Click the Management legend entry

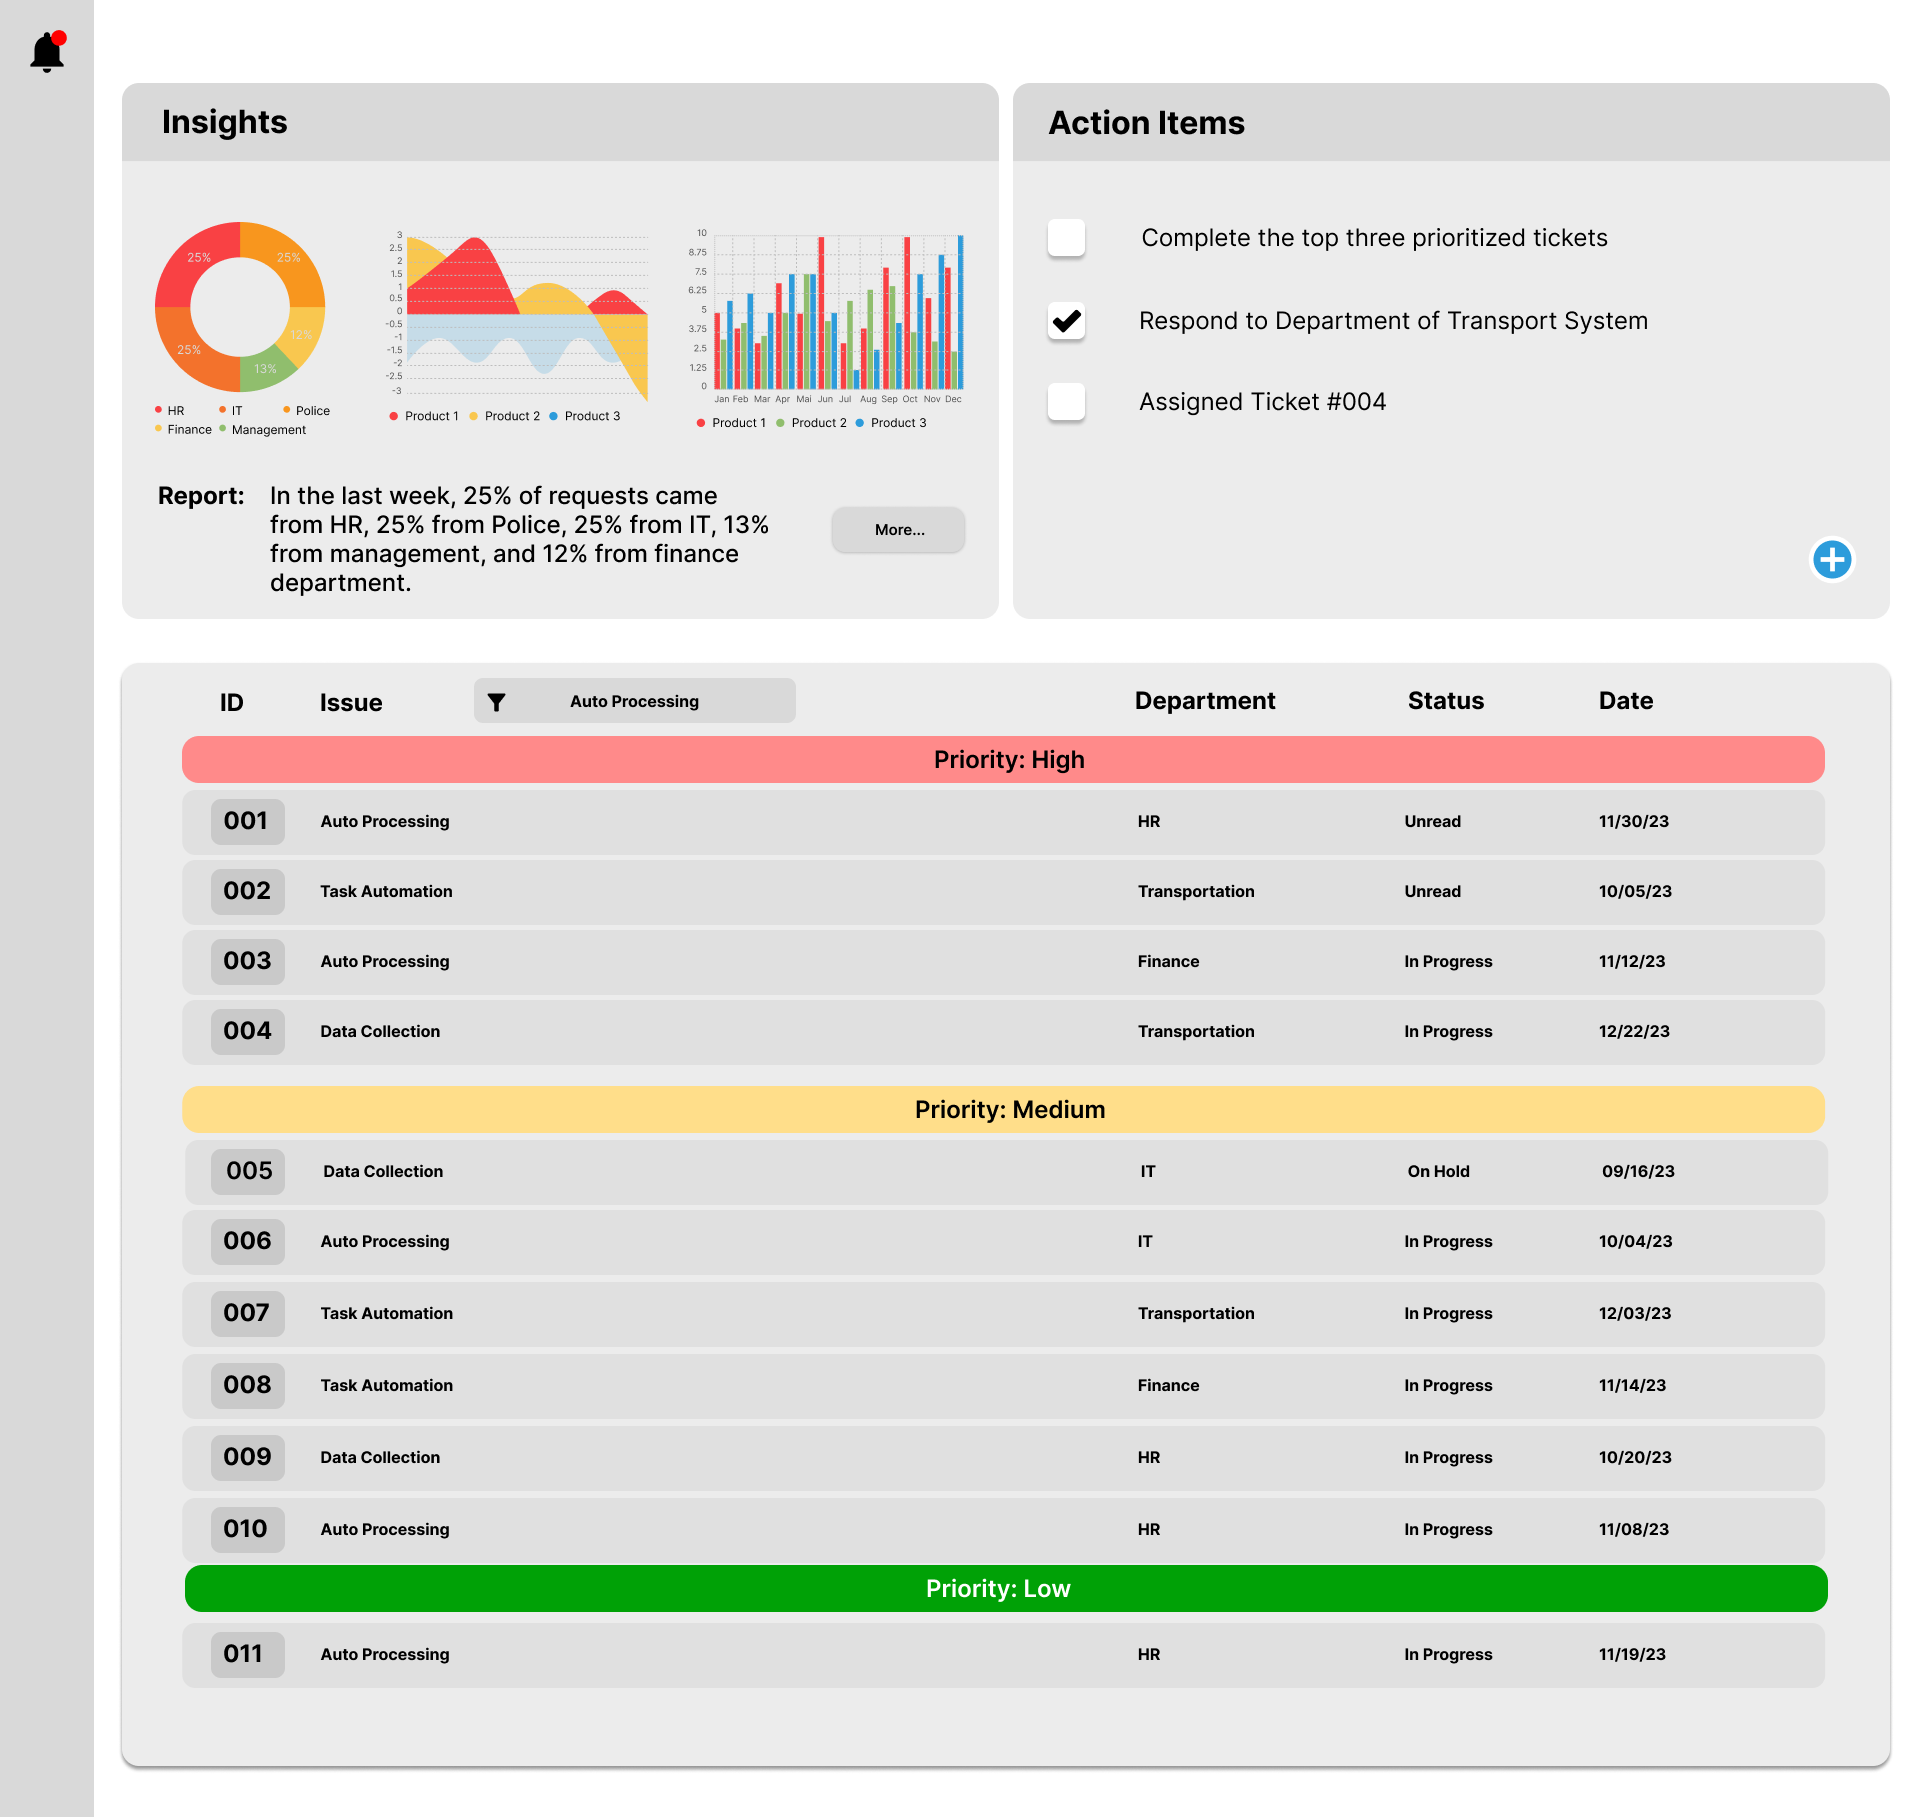(263, 430)
